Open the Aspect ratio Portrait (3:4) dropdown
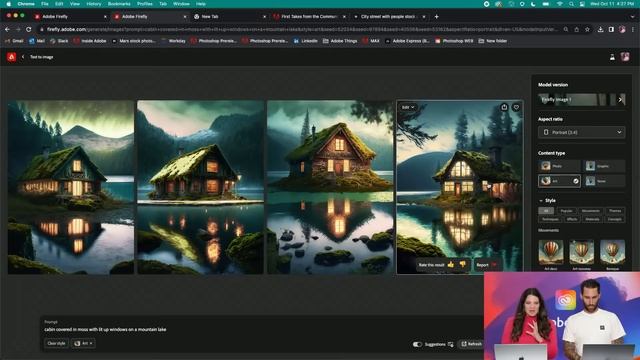Image resolution: width=640 pixels, height=360 pixels. click(582, 132)
